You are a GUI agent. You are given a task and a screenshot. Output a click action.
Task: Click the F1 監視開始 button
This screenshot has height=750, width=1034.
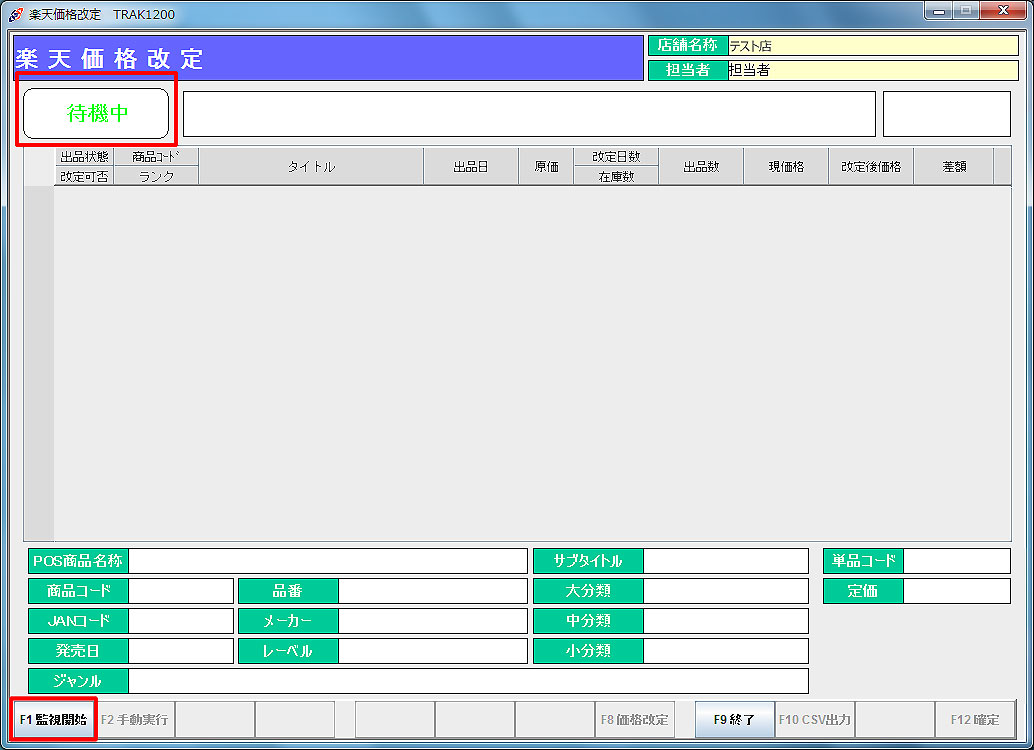coord(54,719)
